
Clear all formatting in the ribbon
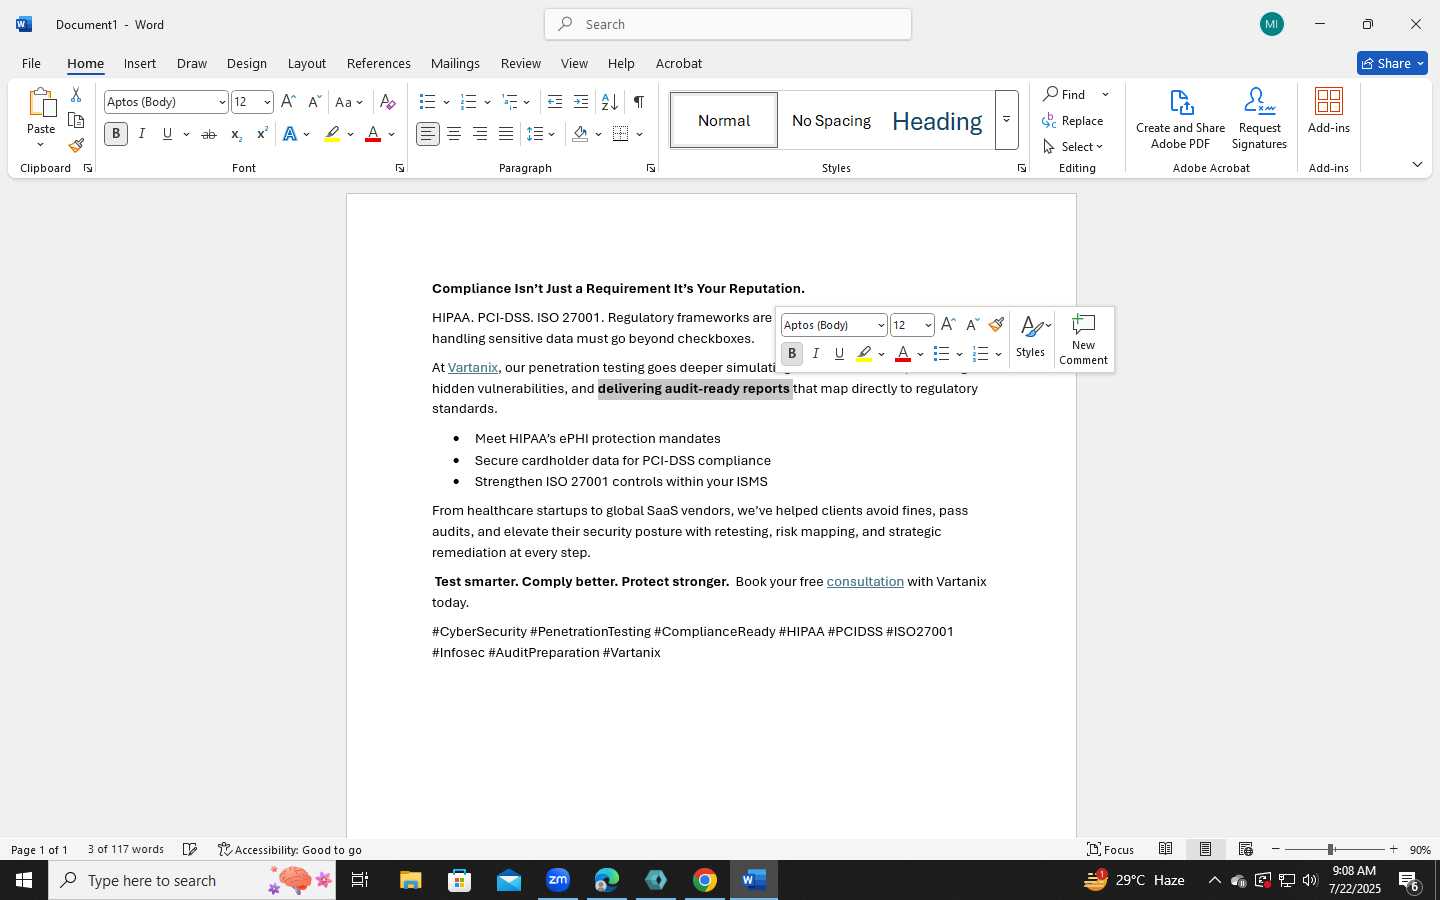[x=388, y=102]
